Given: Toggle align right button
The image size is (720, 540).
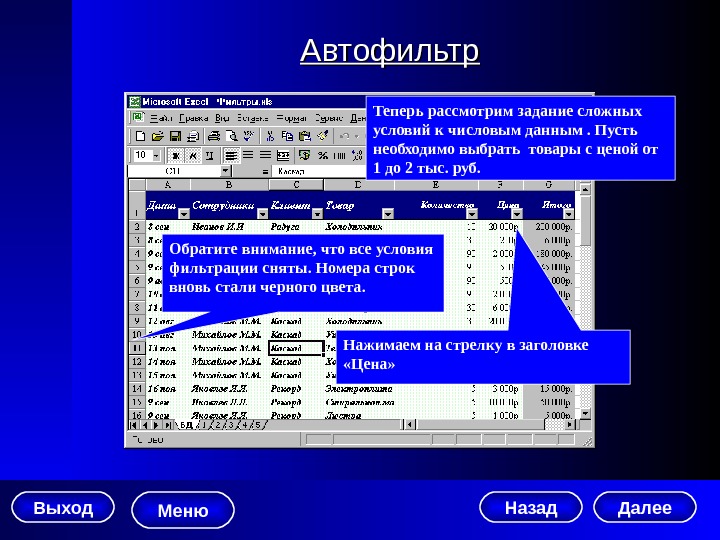Looking at the screenshot, I should [265, 156].
